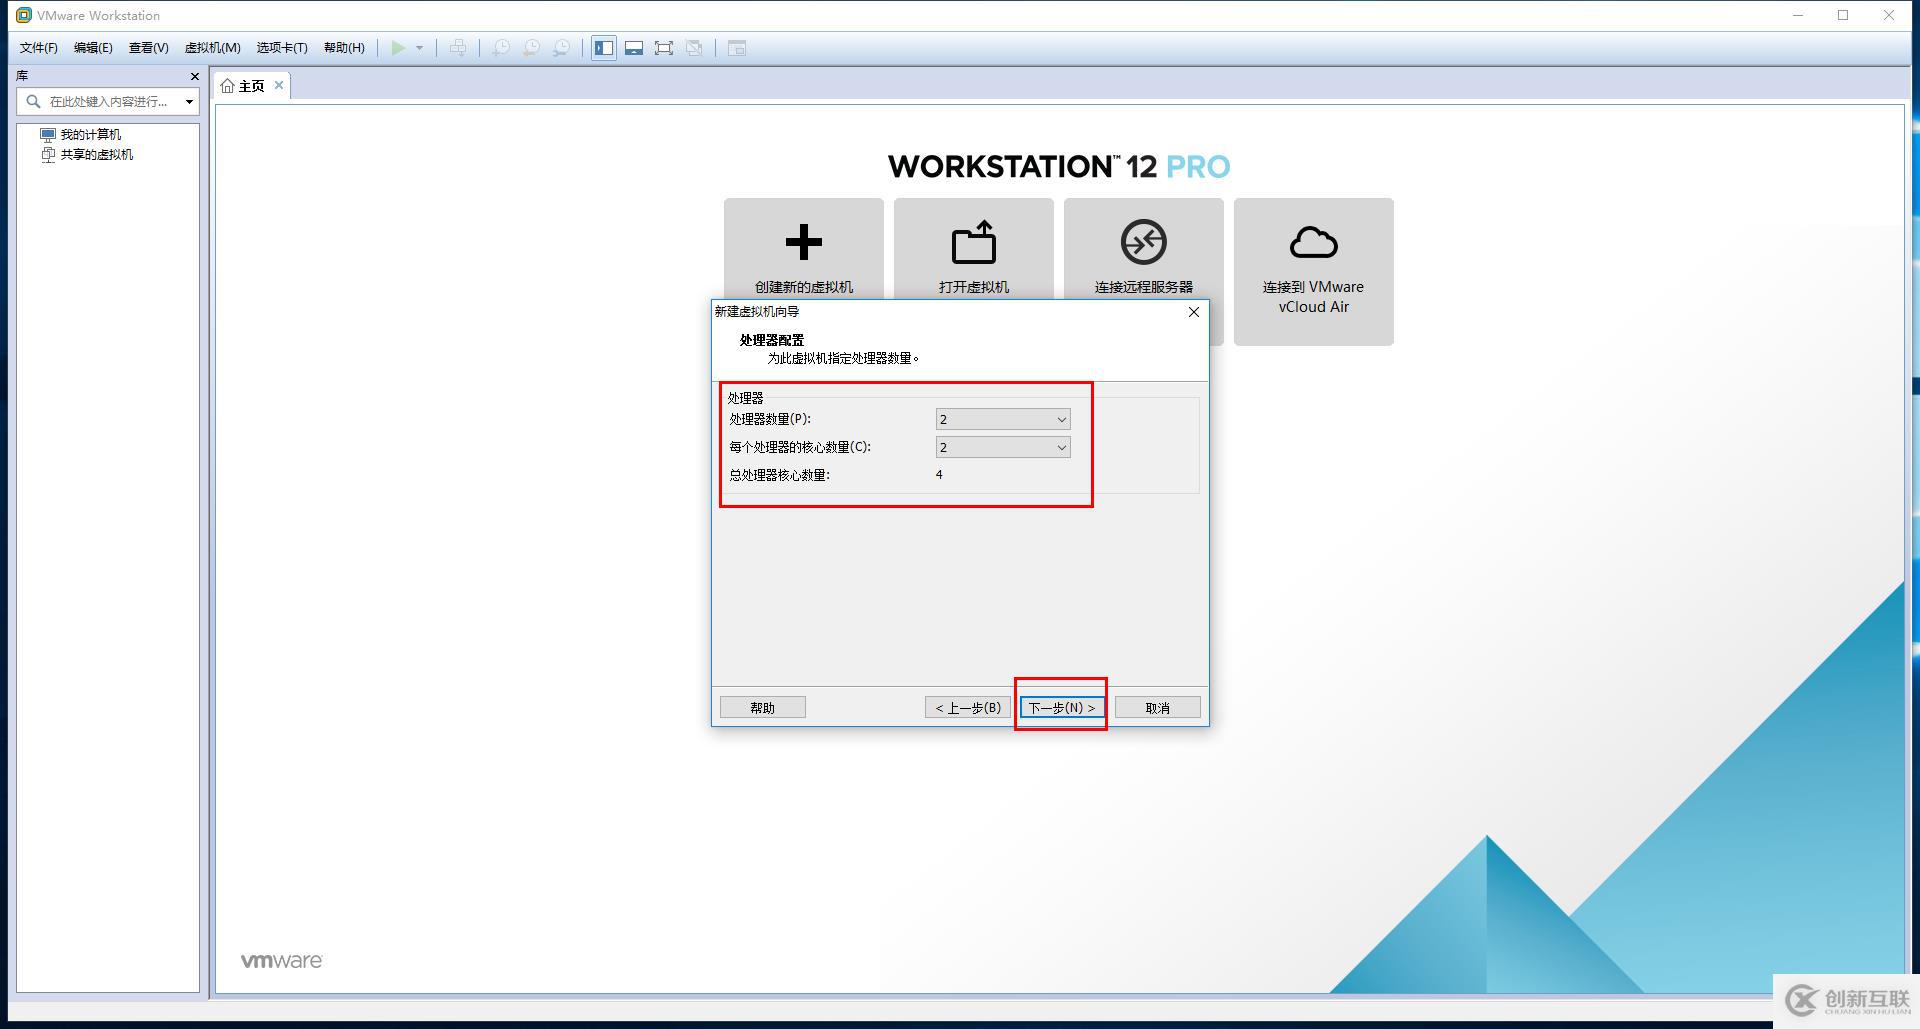The height and width of the screenshot is (1029, 1920).
Task: Expand the library search filter dropdown arrow
Action: pyautogui.click(x=189, y=101)
